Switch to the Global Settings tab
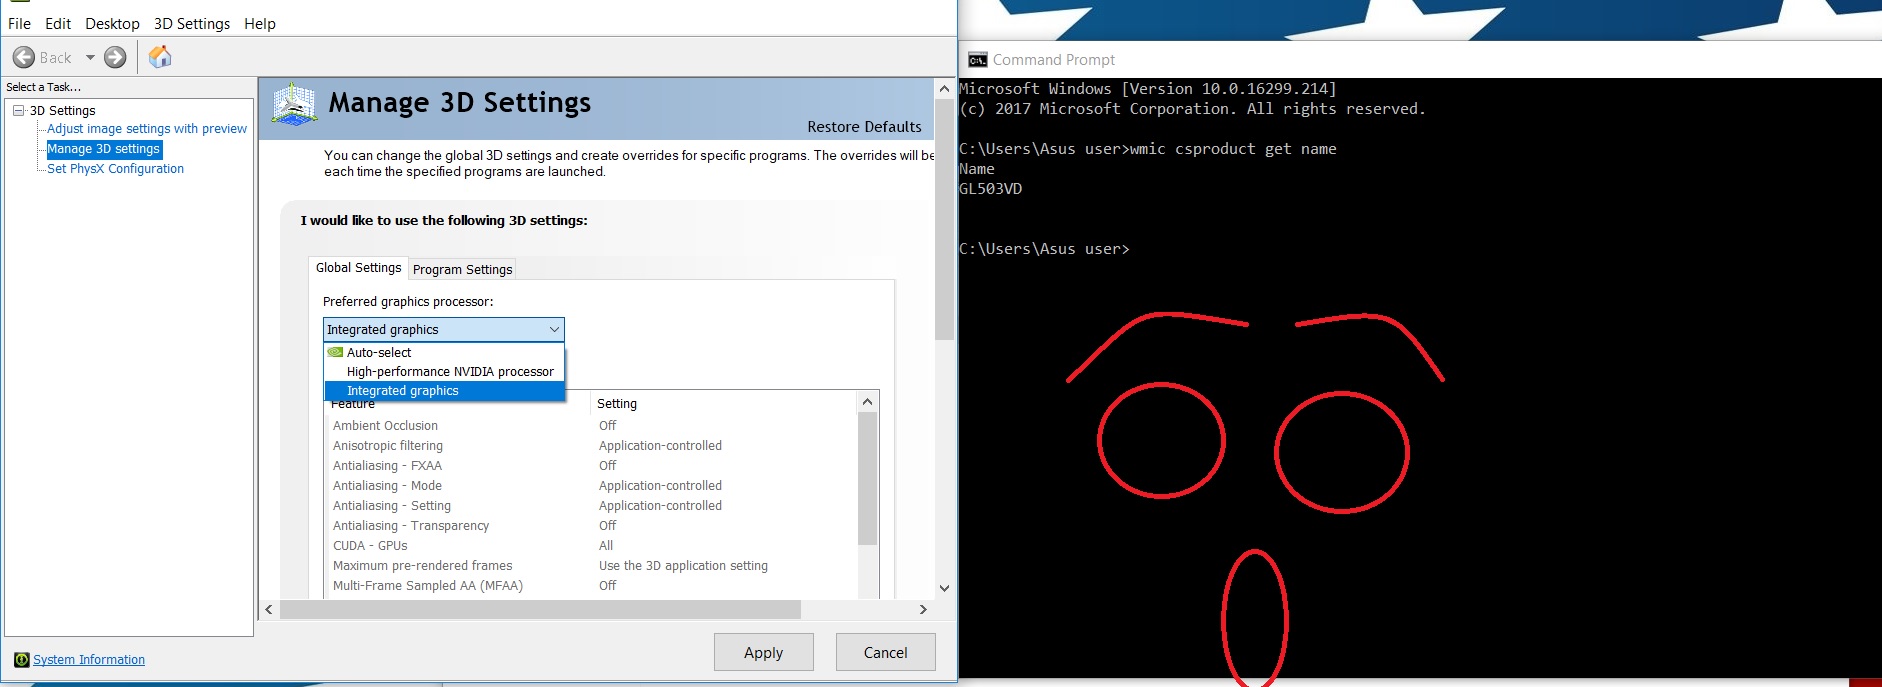 pyautogui.click(x=358, y=268)
